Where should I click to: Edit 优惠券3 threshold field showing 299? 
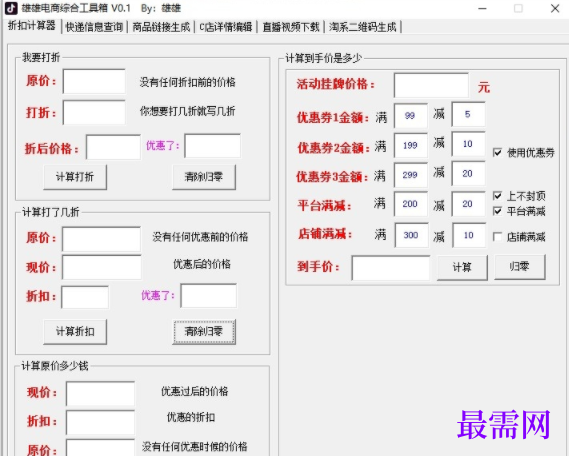tap(411, 175)
